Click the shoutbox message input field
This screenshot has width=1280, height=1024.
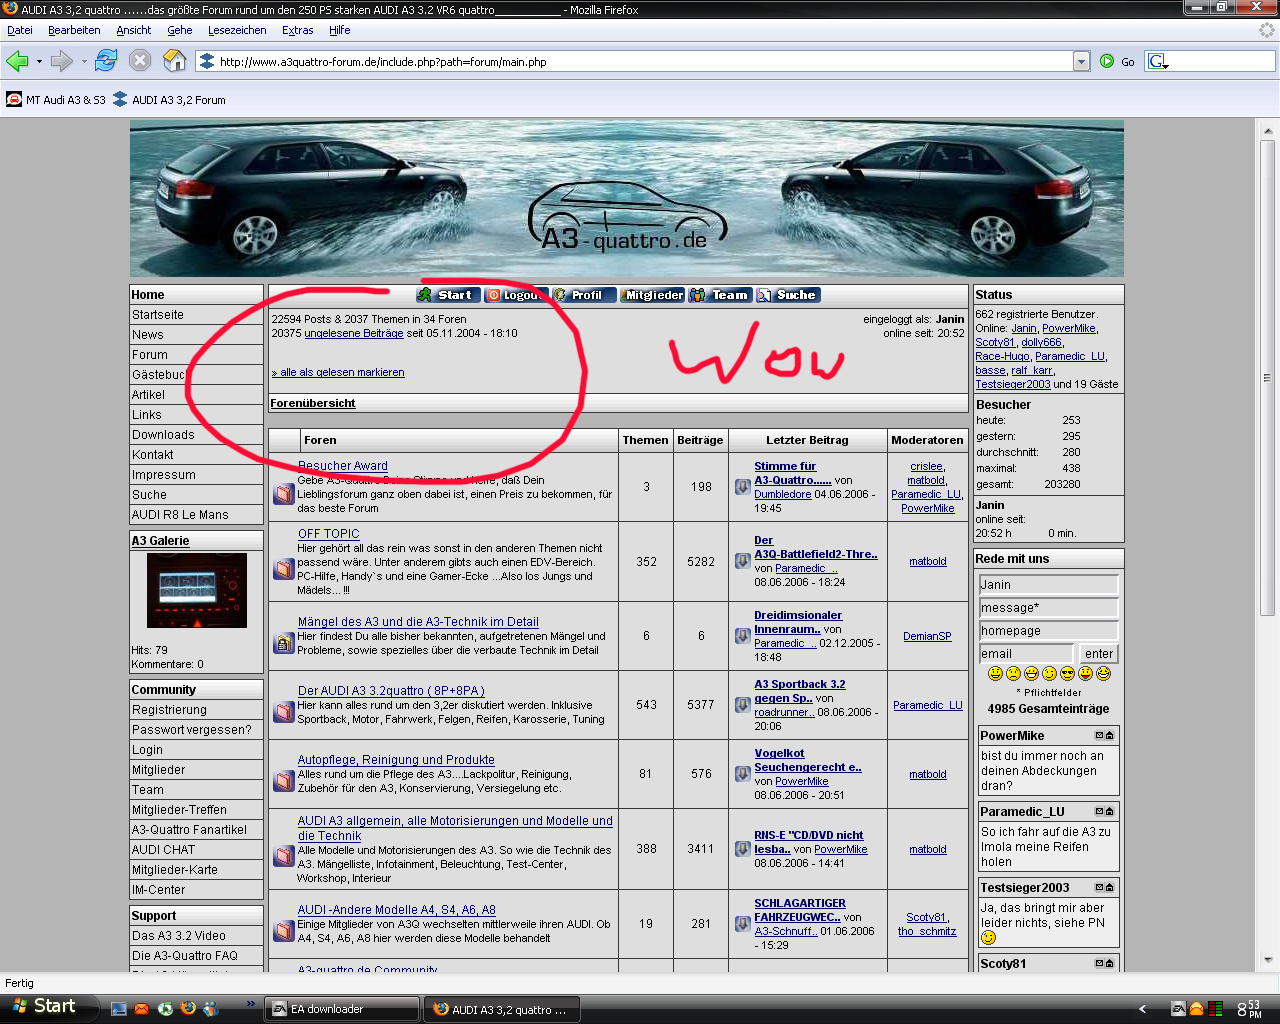click(x=1048, y=608)
